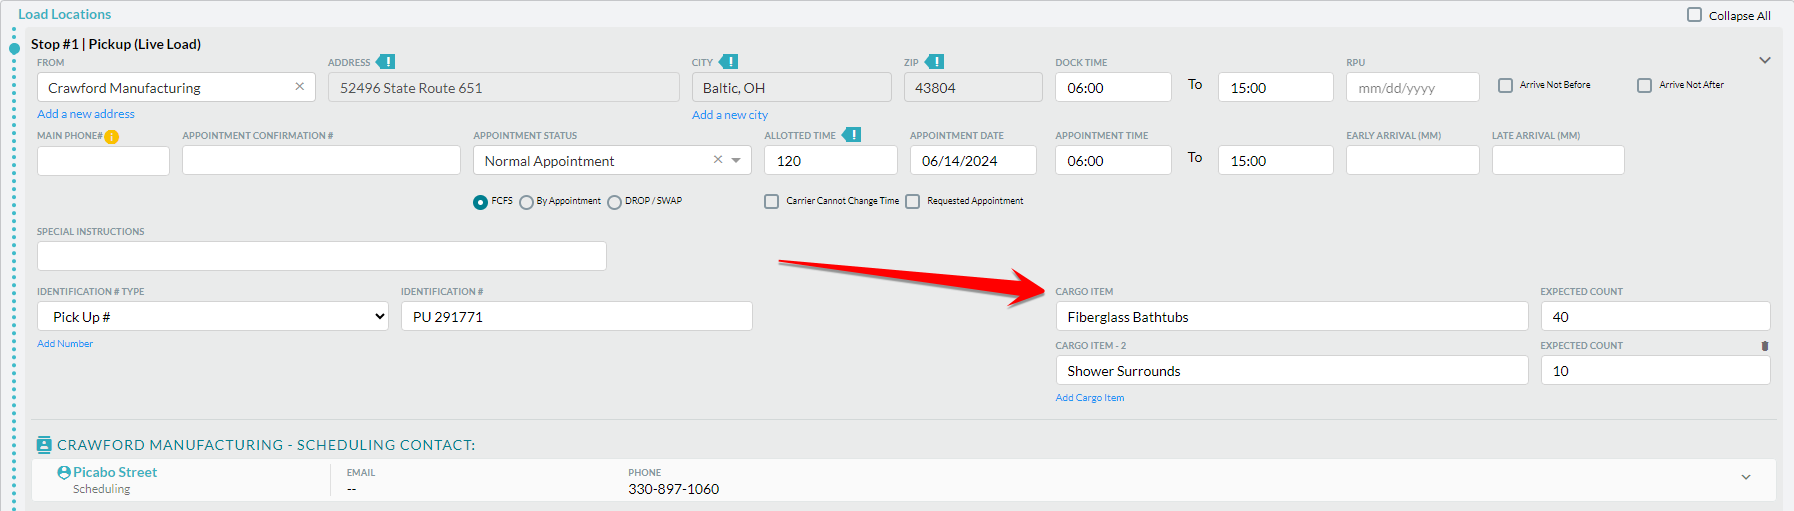Click the Stop #1 Pickup (Live Load) title
Screen dimensions: 1794x511
click(116, 44)
